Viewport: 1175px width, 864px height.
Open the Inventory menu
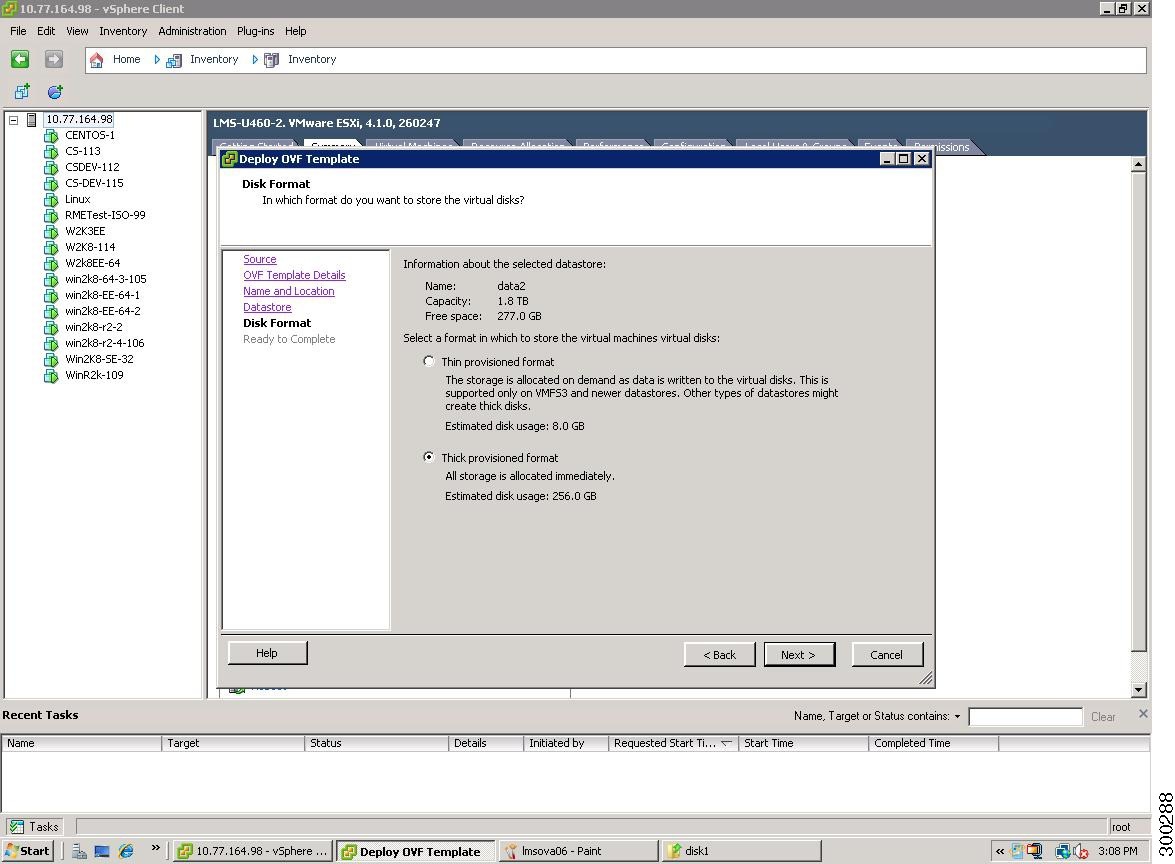point(123,31)
